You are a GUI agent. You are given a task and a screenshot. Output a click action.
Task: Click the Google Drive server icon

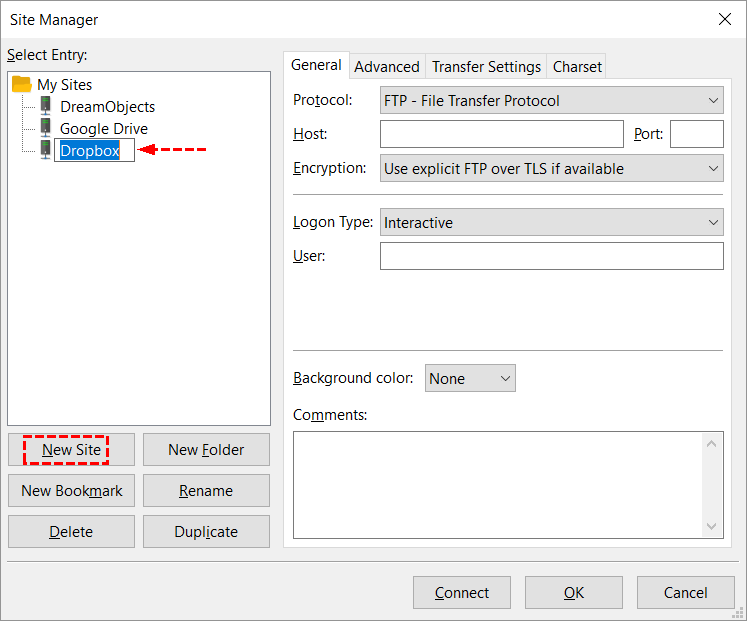point(45,128)
